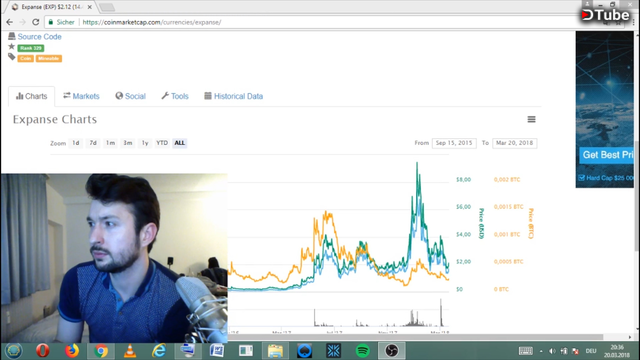The height and width of the screenshot is (360, 640).
Task: Switch to the Charts tab
Action: [x=31, y=96]
